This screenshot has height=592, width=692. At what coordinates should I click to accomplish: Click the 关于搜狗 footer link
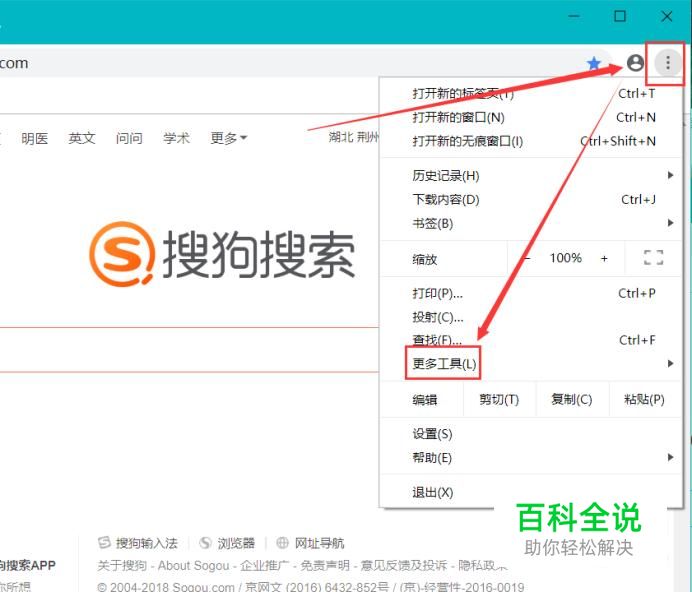coord(122,566)
